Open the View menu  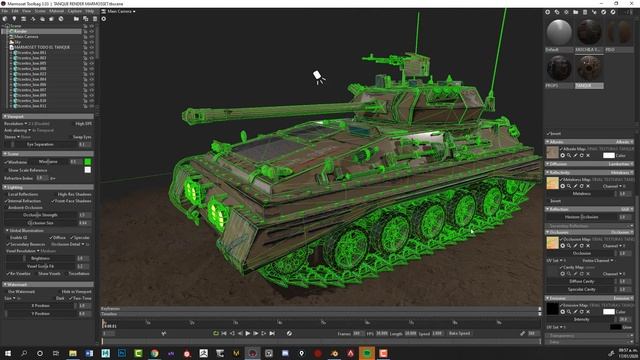(x=27, y=11)
